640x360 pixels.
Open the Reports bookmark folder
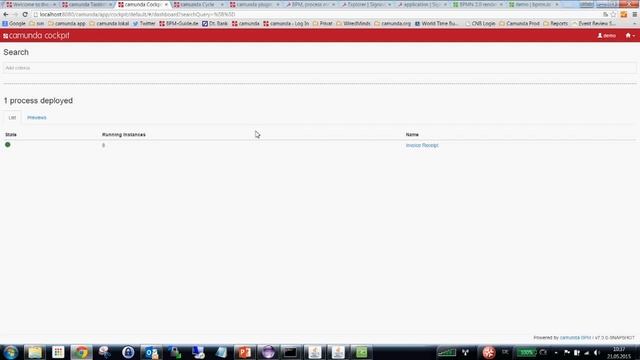coord(556,24)
